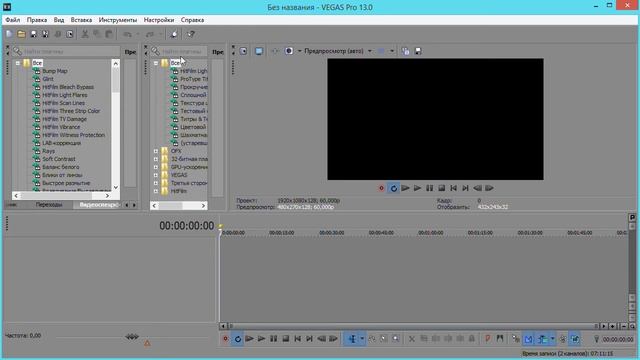Click the playback rate slider handle
Viewport: 640px width, 360px height.
click(132, 337)
